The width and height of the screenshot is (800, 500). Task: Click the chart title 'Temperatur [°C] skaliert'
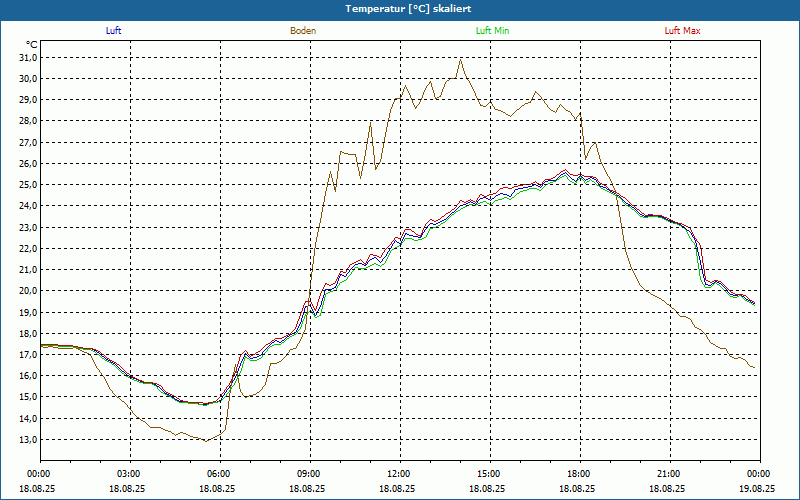tap(408, 9)
